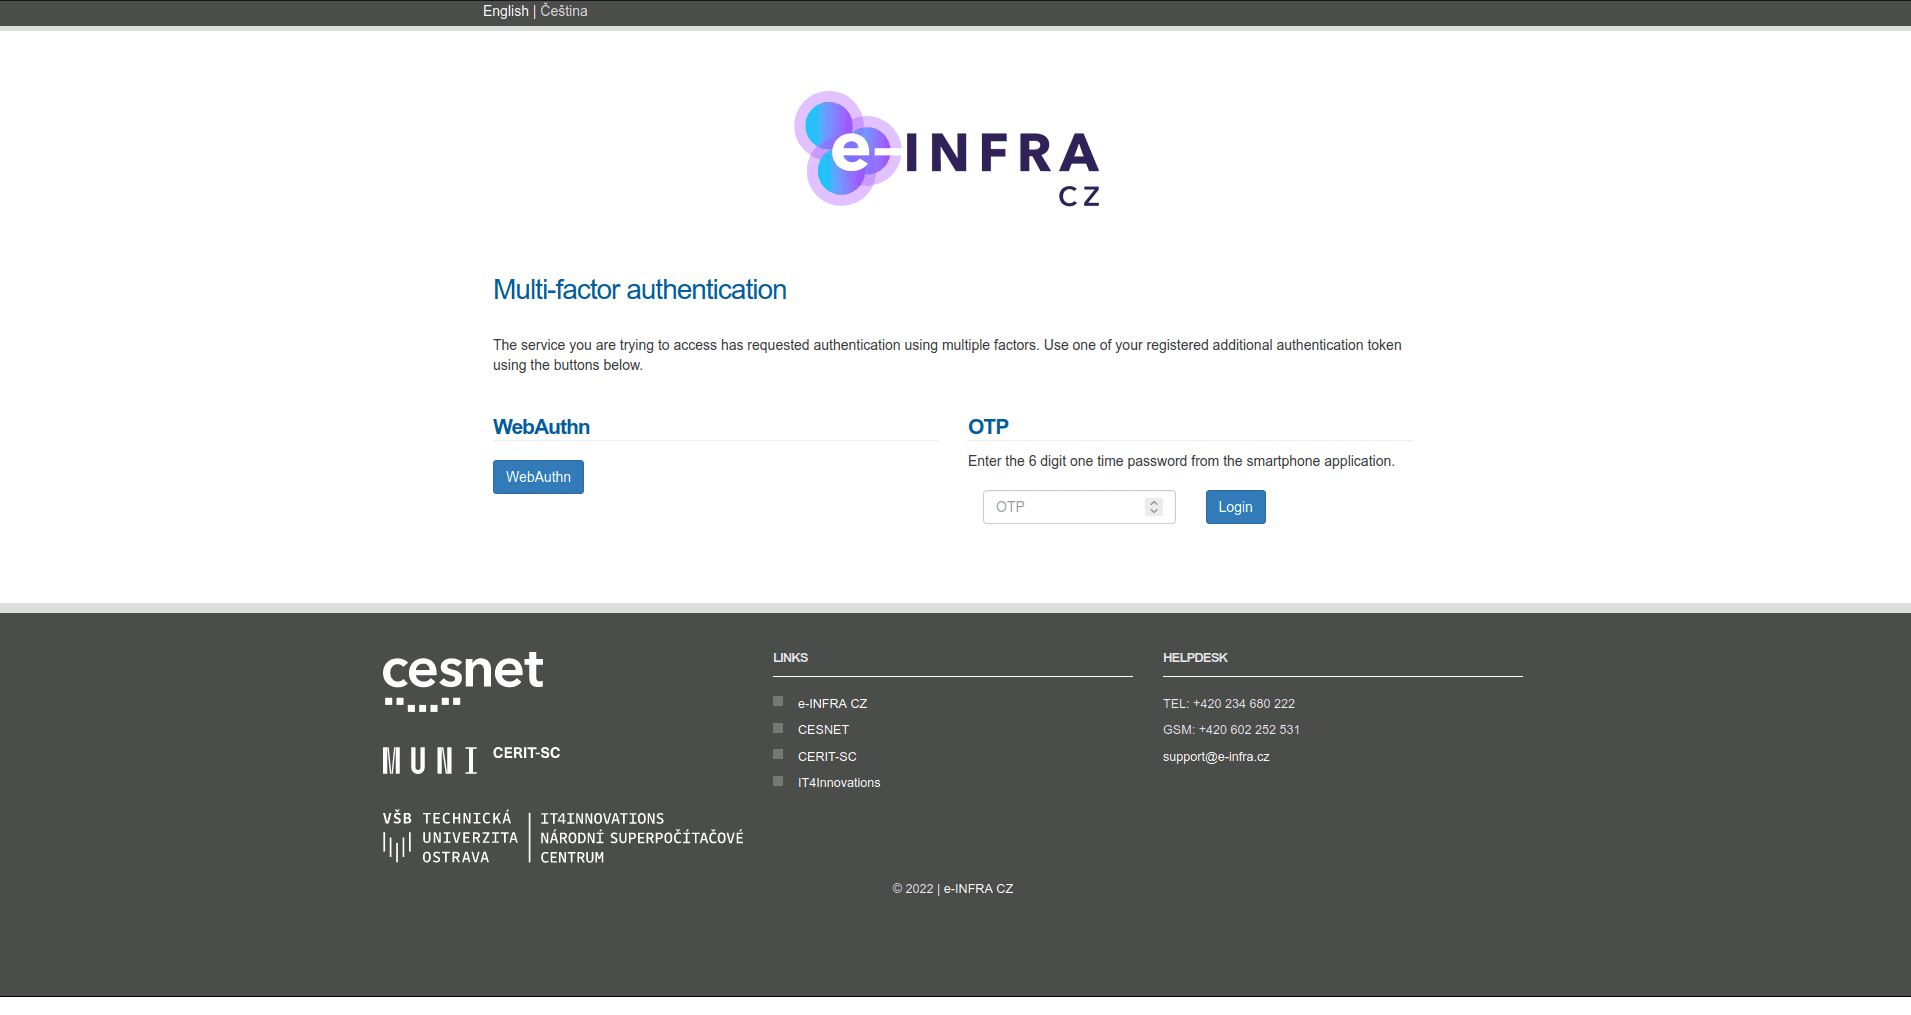The image size is (1911, 1015).
Task: Click the VŠB Technická Univerzita Ostrava logo
Action: (x=450, y=838)
